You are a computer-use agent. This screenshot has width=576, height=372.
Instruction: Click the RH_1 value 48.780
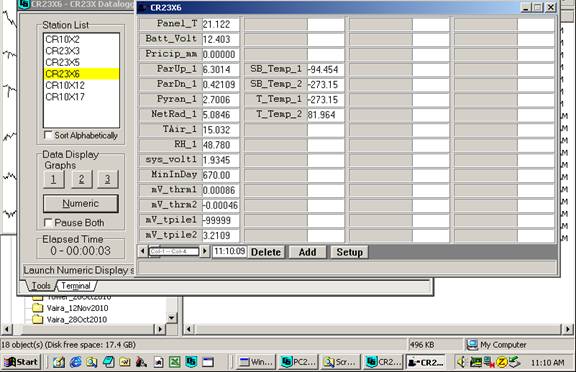click(220, 145)
